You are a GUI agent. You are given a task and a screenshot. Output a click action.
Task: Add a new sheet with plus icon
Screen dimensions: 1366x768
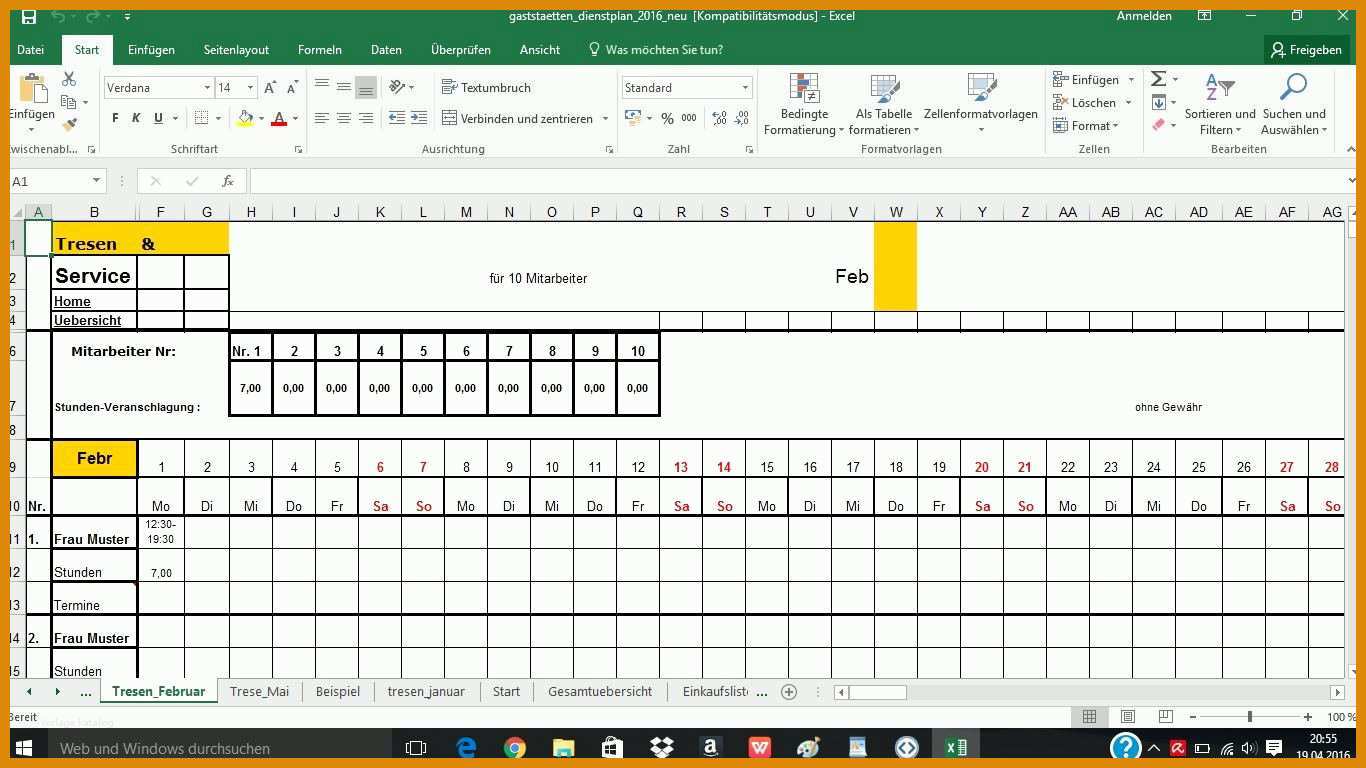789,692
